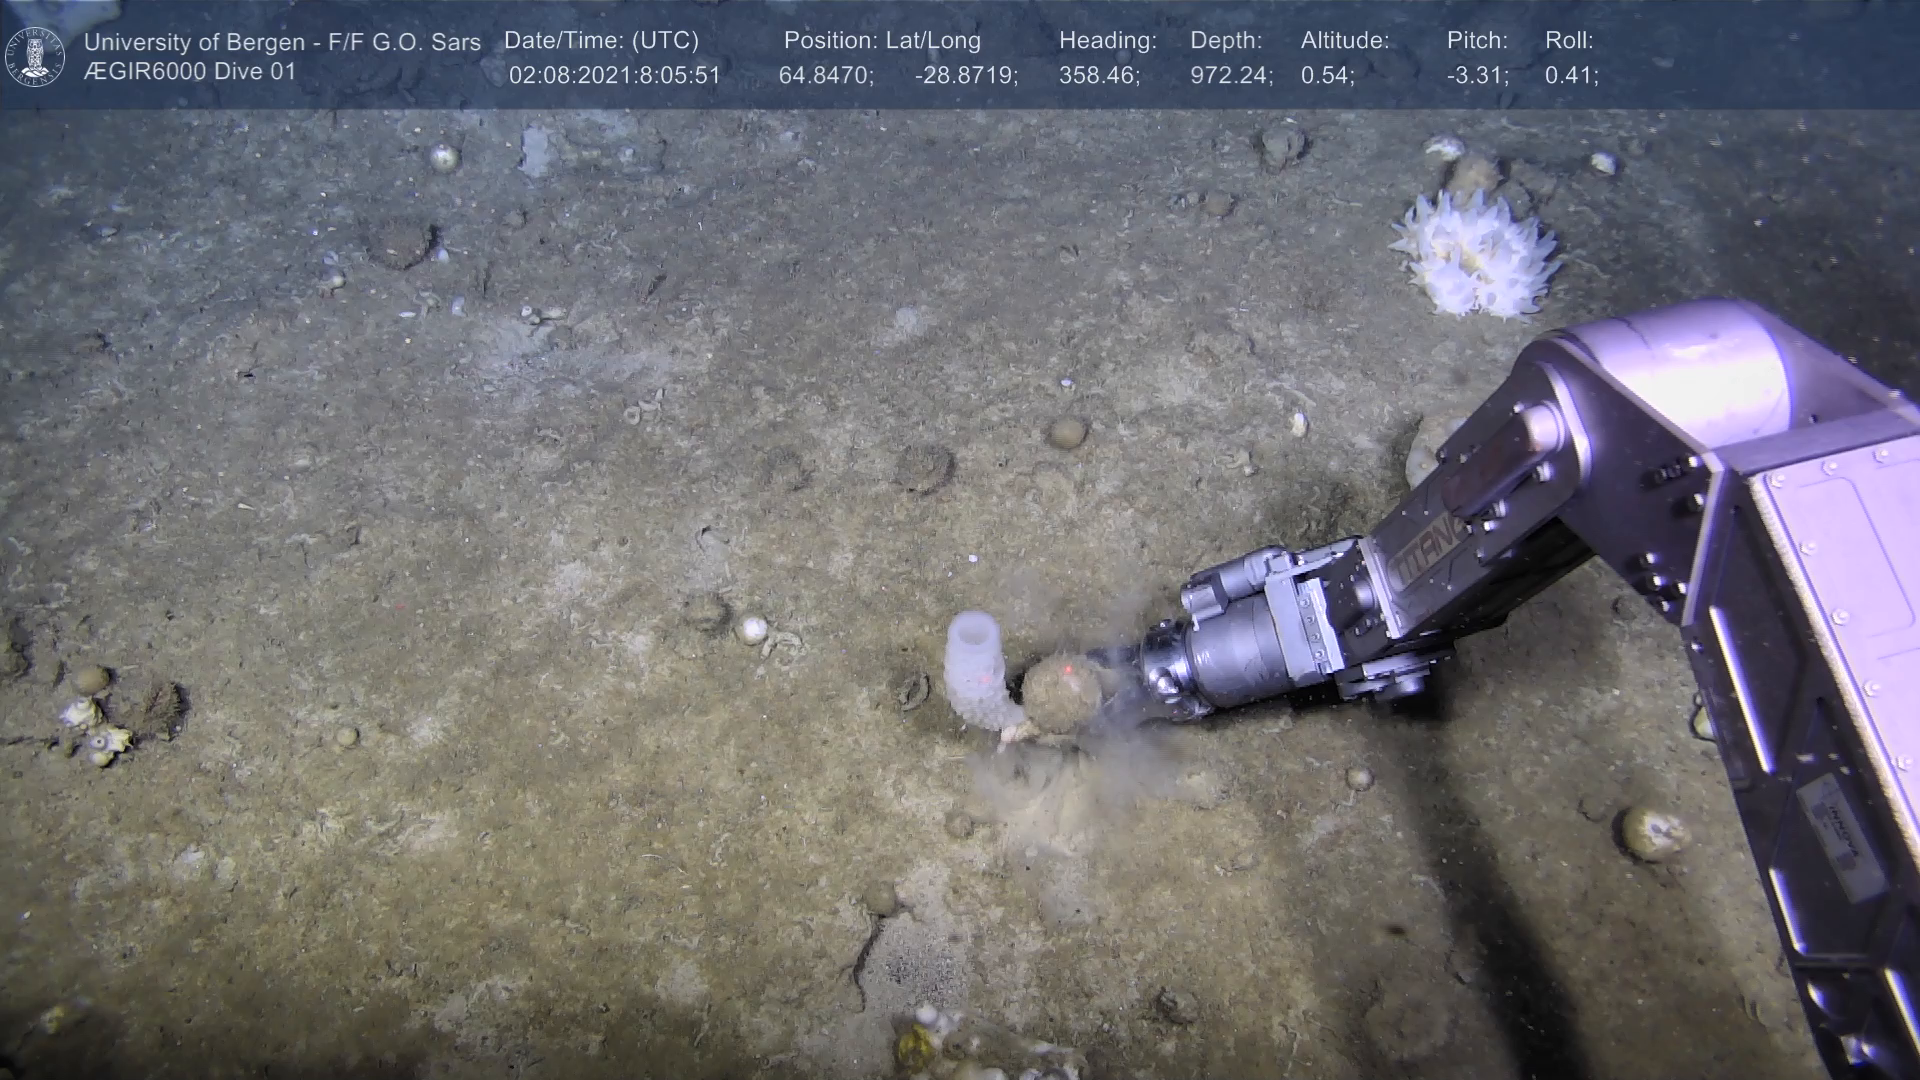Click the Roll: label

coord(1569,41)
